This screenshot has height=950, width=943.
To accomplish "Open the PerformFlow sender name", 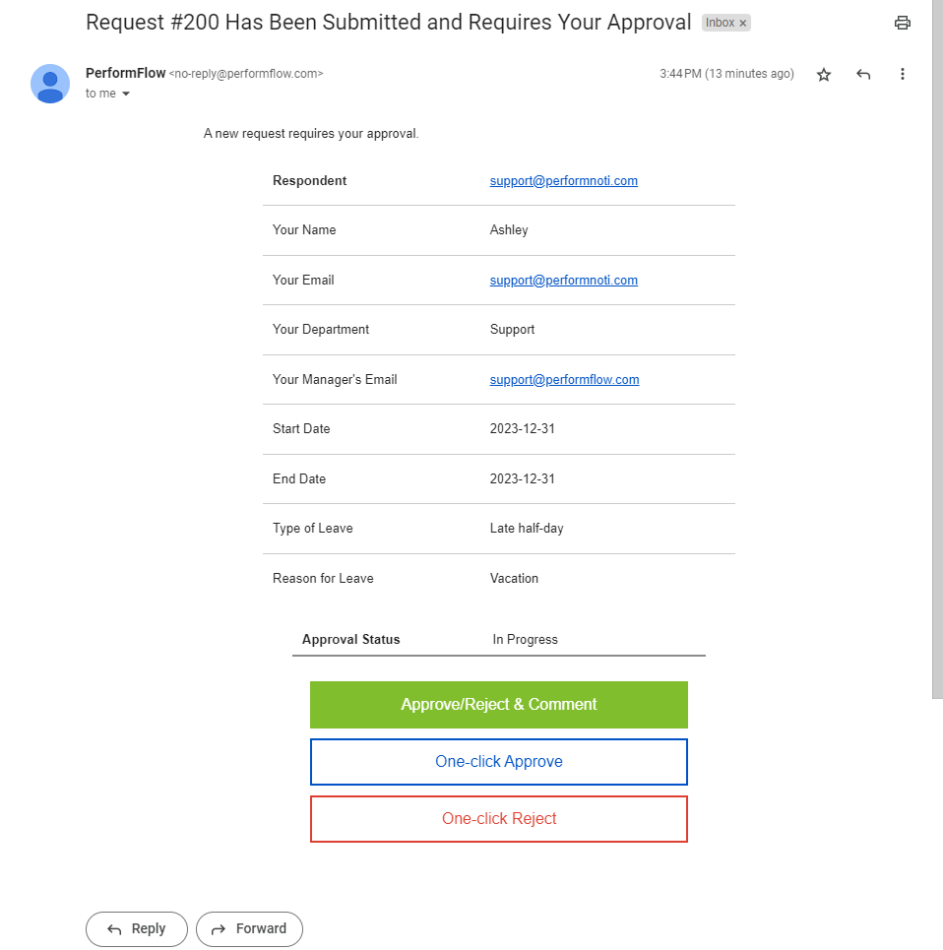I will click(124, 72).
